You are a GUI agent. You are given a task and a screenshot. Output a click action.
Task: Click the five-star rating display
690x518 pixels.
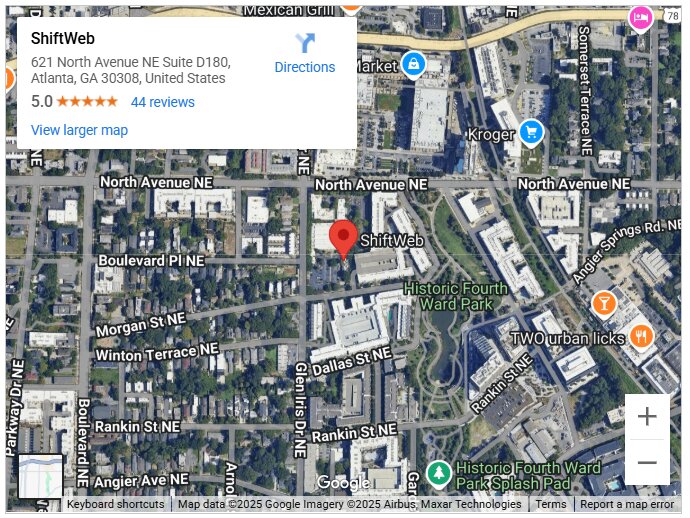(x=87, y=102)
